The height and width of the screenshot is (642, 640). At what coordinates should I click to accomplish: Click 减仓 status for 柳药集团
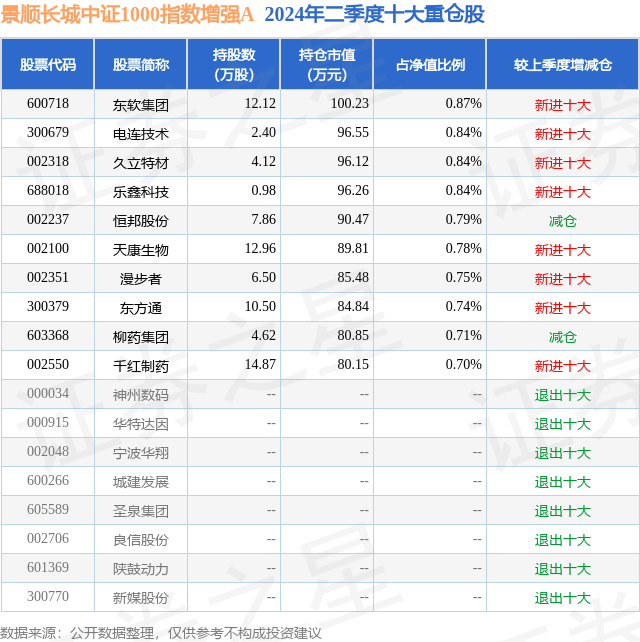[x=563, y=338]
